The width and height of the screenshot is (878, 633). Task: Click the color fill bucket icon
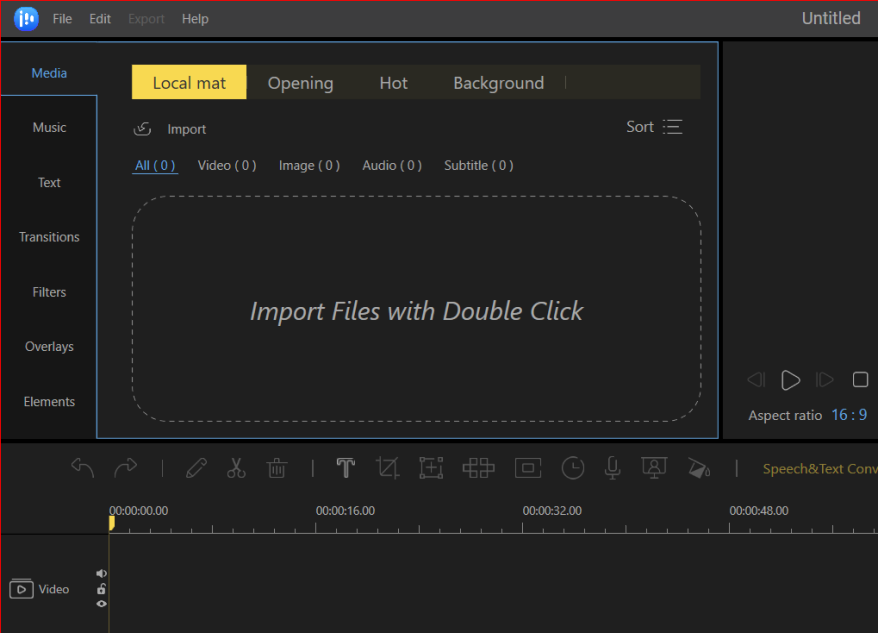pos(699,468)
